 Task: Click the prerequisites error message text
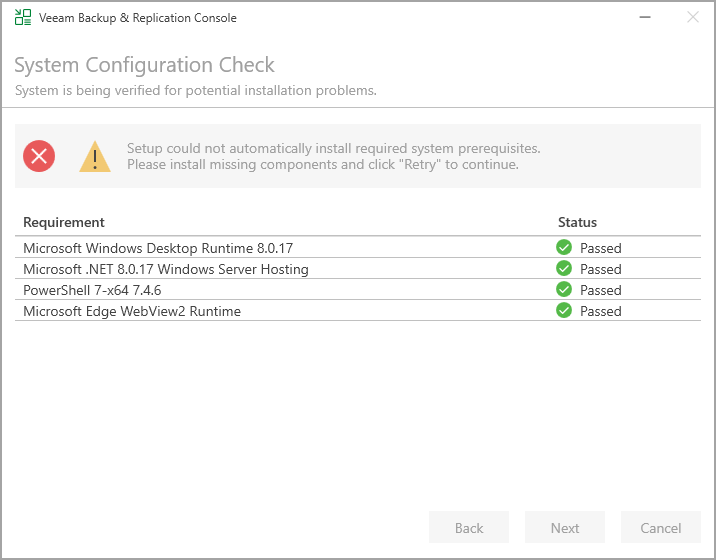coord(333,156)
